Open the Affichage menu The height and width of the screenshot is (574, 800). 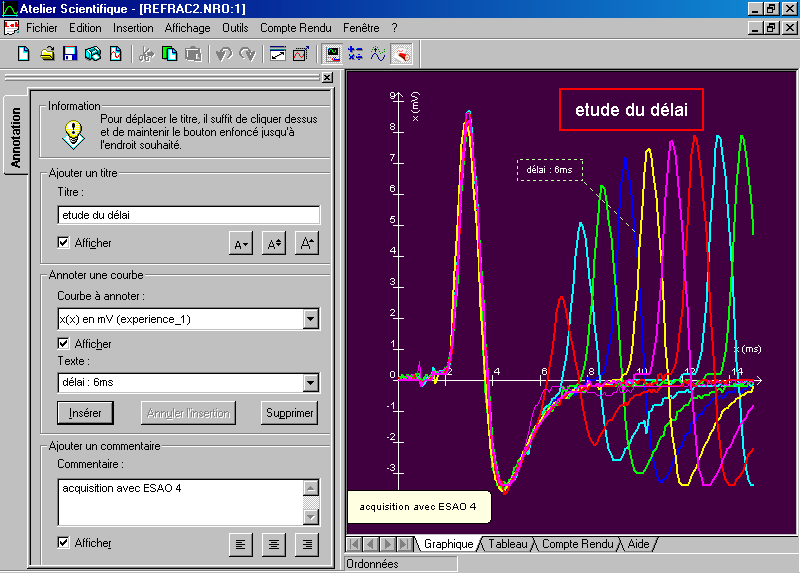pyautogui.click(x=187, y=28)
